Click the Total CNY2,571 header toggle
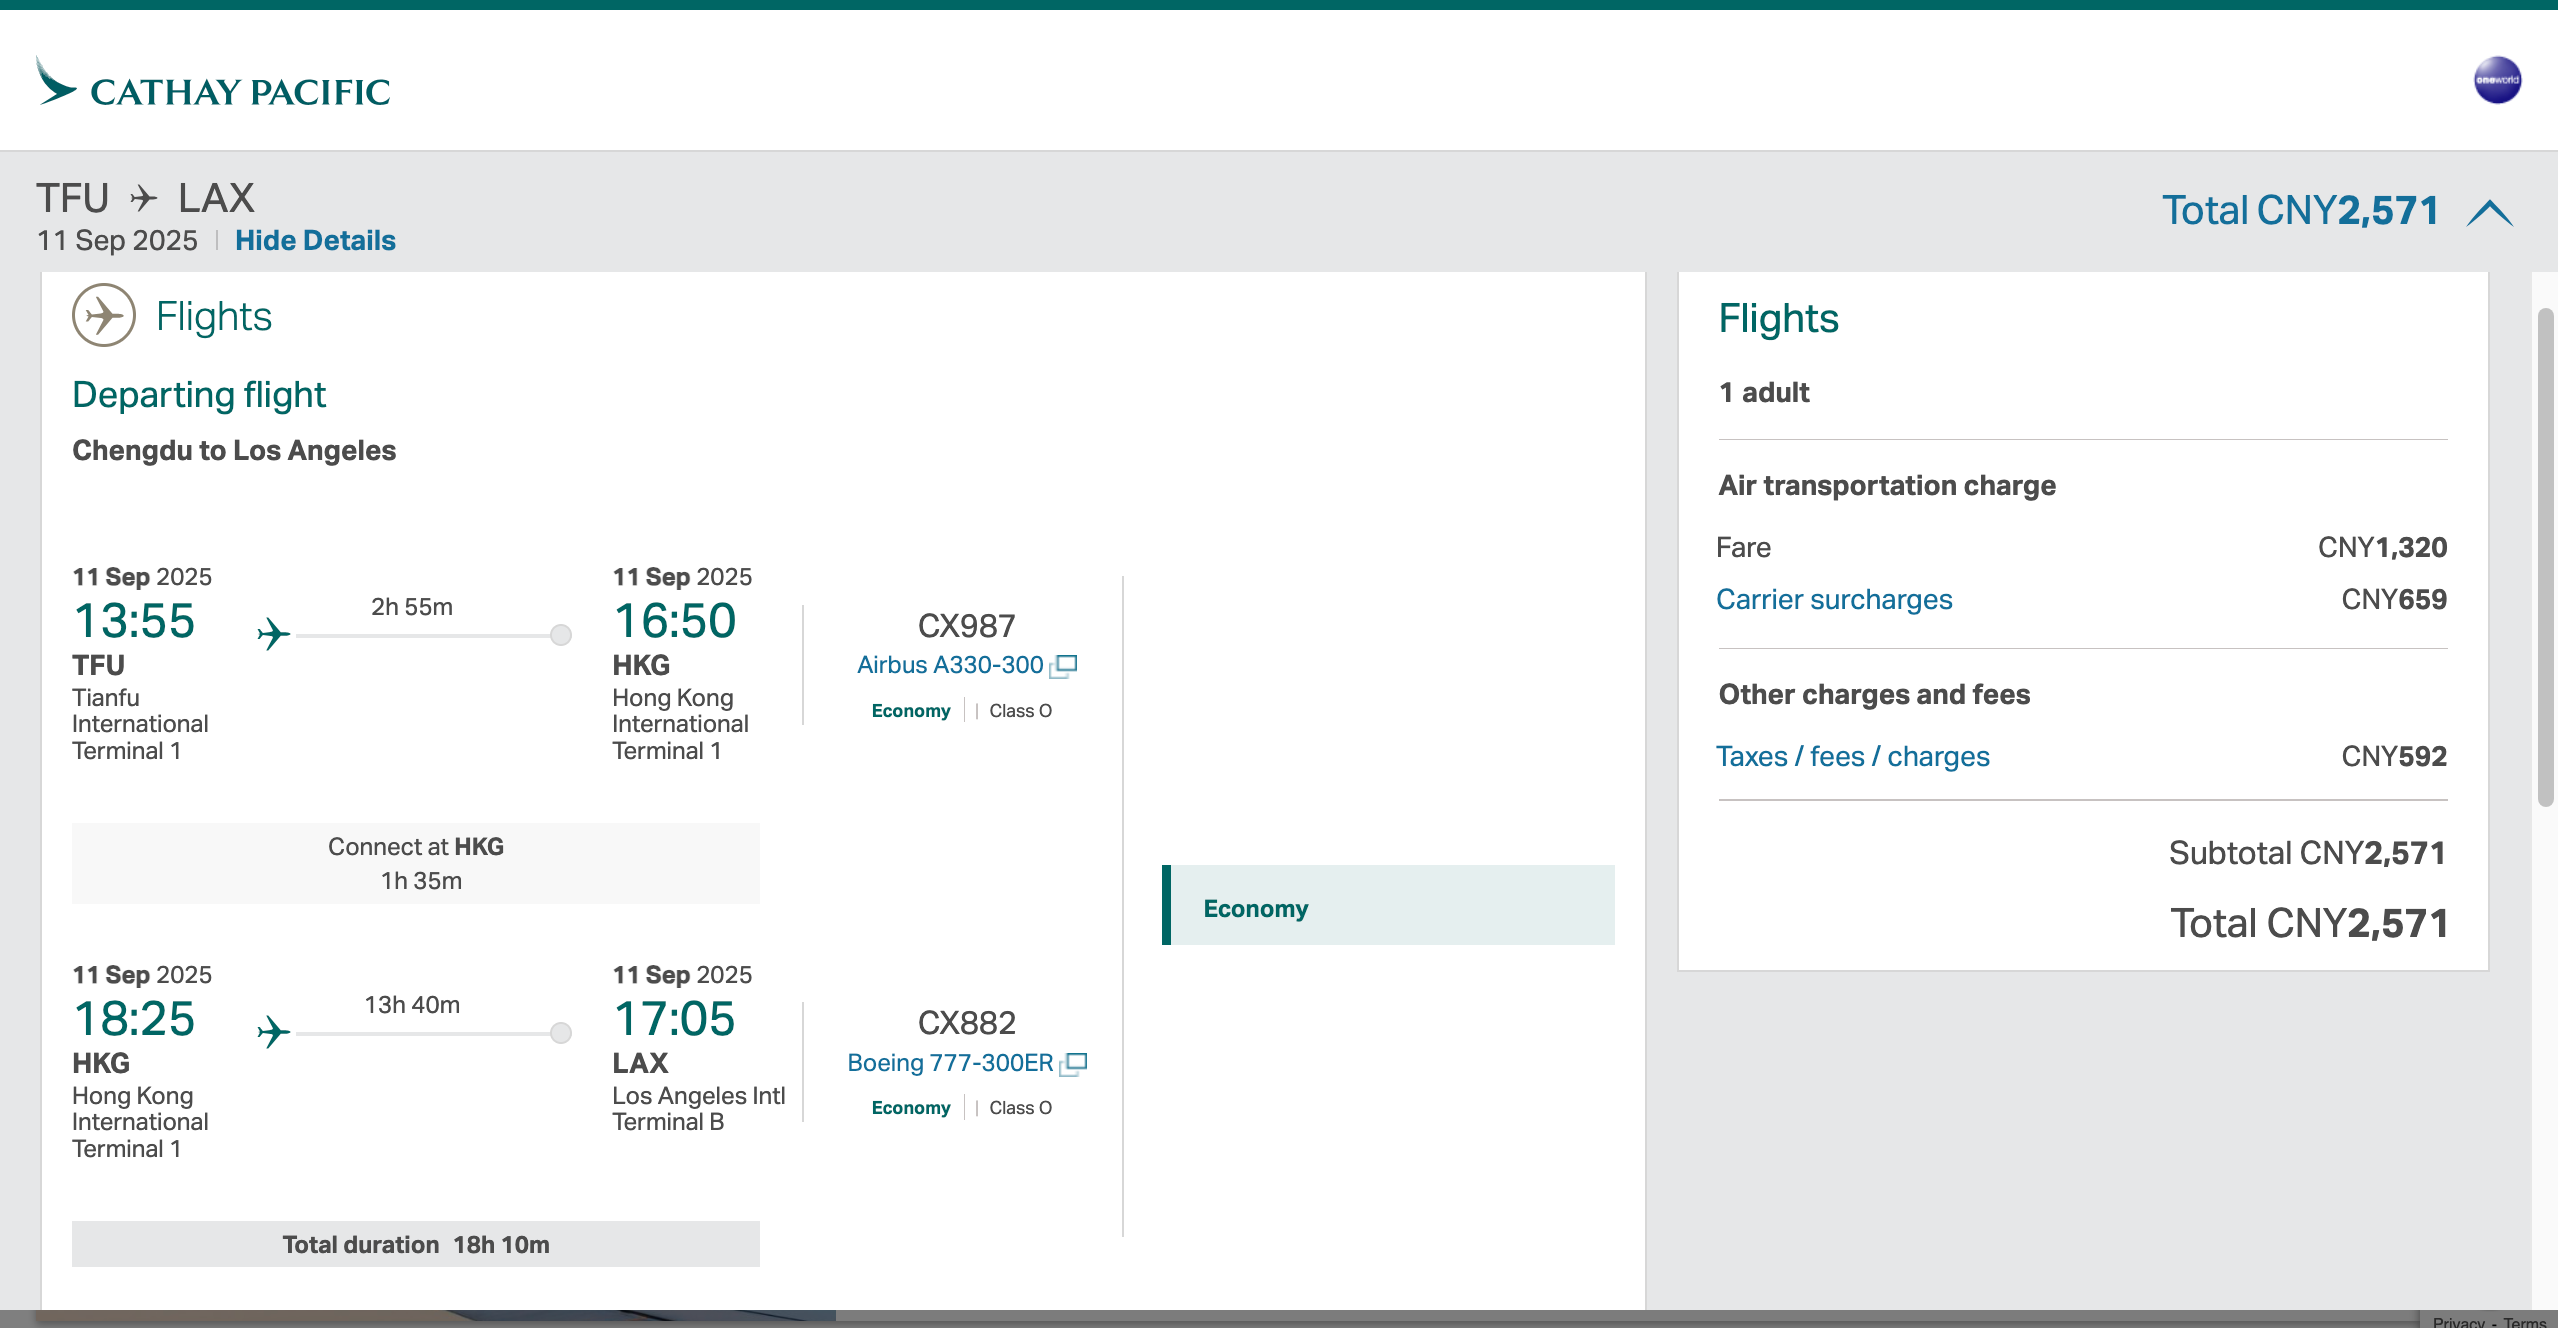This screenshot has height=1328, width=2558. (2300, 211)
